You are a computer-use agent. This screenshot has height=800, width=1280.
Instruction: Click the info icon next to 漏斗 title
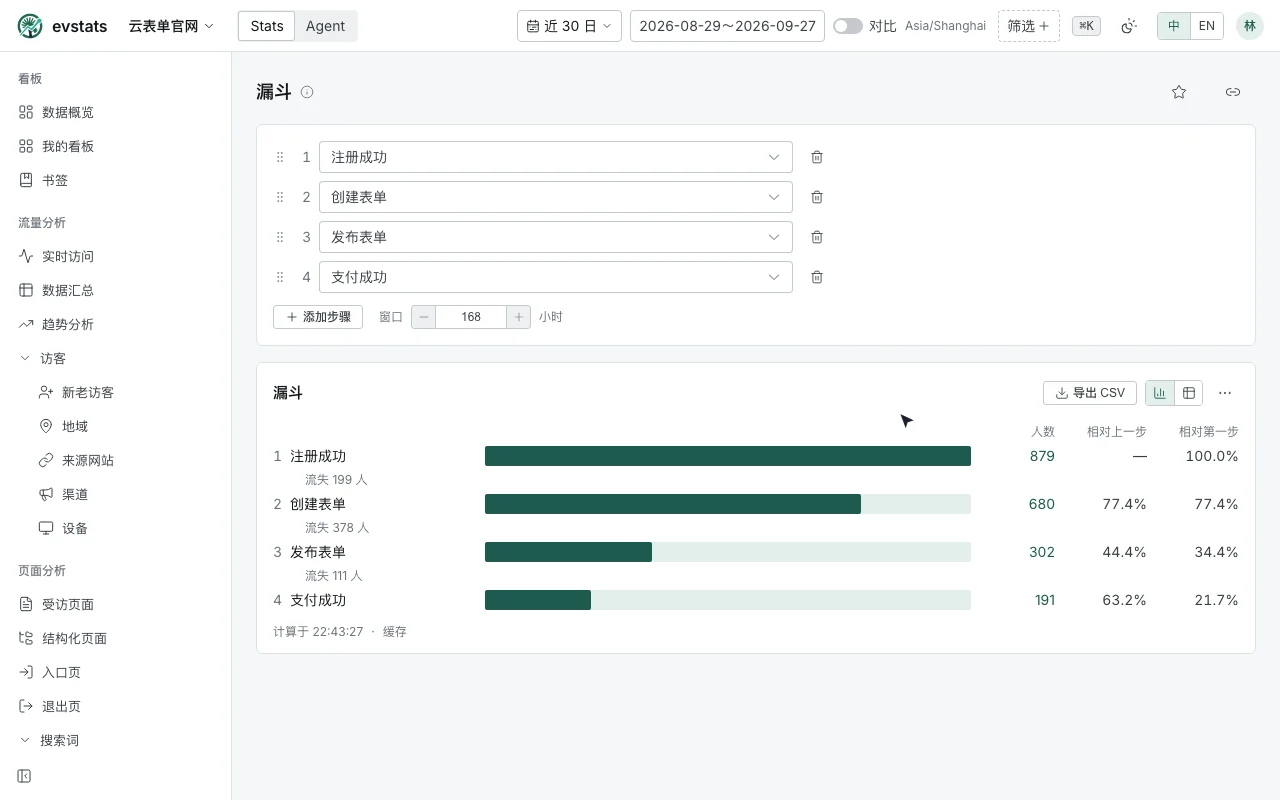click(307, 92)
